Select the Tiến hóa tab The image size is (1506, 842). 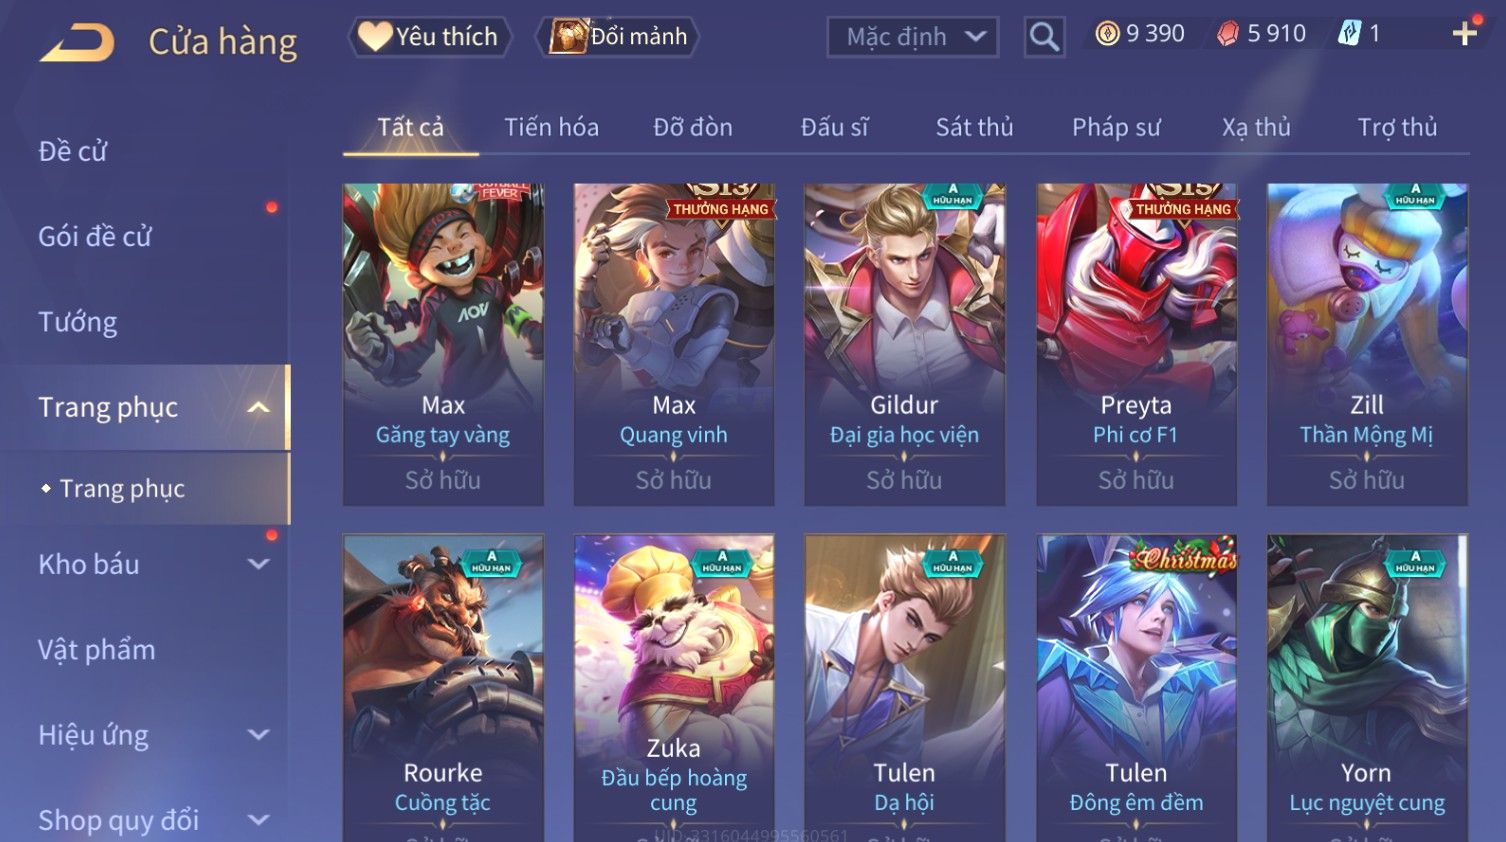pyautogui.click(x=551, y=127)
